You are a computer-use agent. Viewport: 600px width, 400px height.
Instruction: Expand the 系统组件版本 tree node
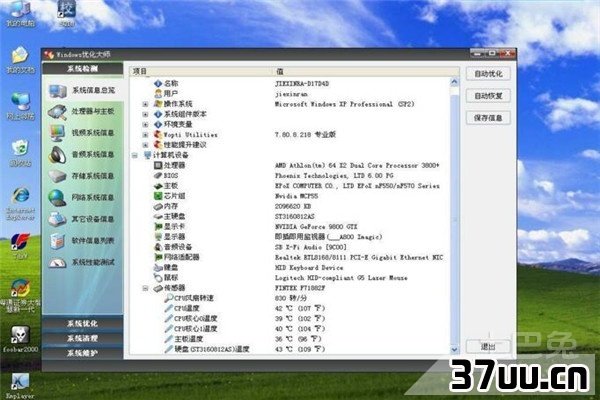point(145,114)
